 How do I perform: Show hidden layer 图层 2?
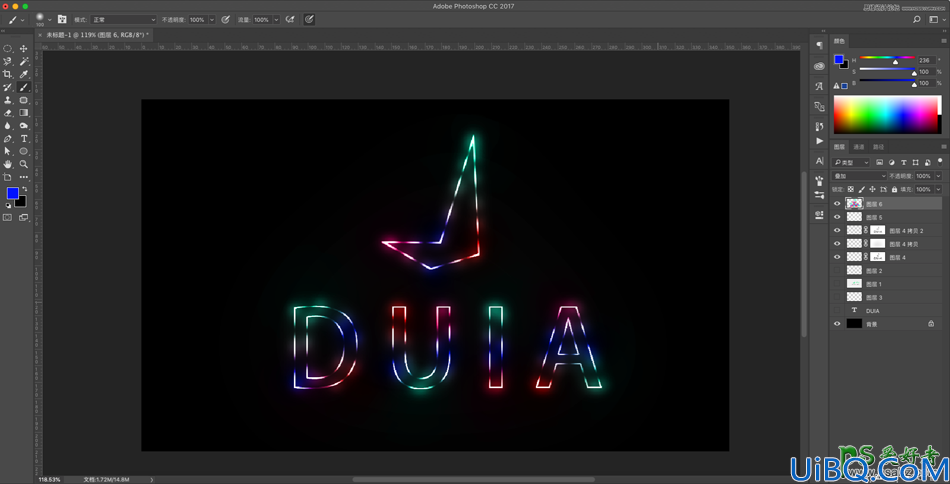837,270
